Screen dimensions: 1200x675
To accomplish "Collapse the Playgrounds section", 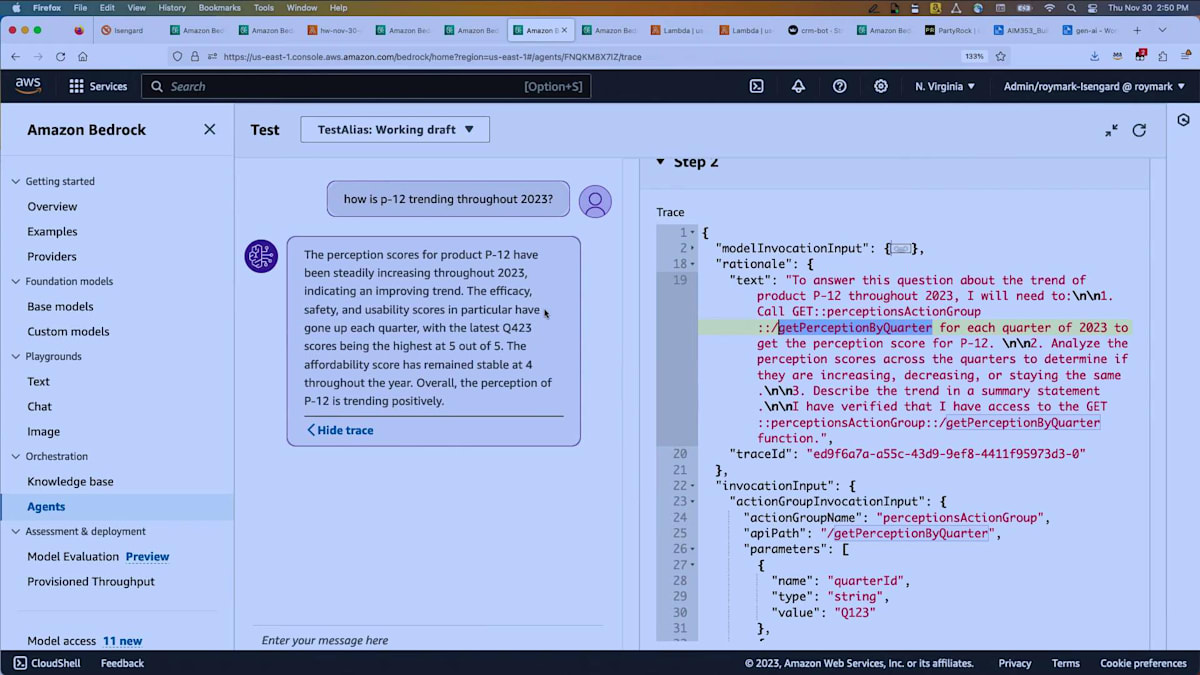I will tap(15, 357).
